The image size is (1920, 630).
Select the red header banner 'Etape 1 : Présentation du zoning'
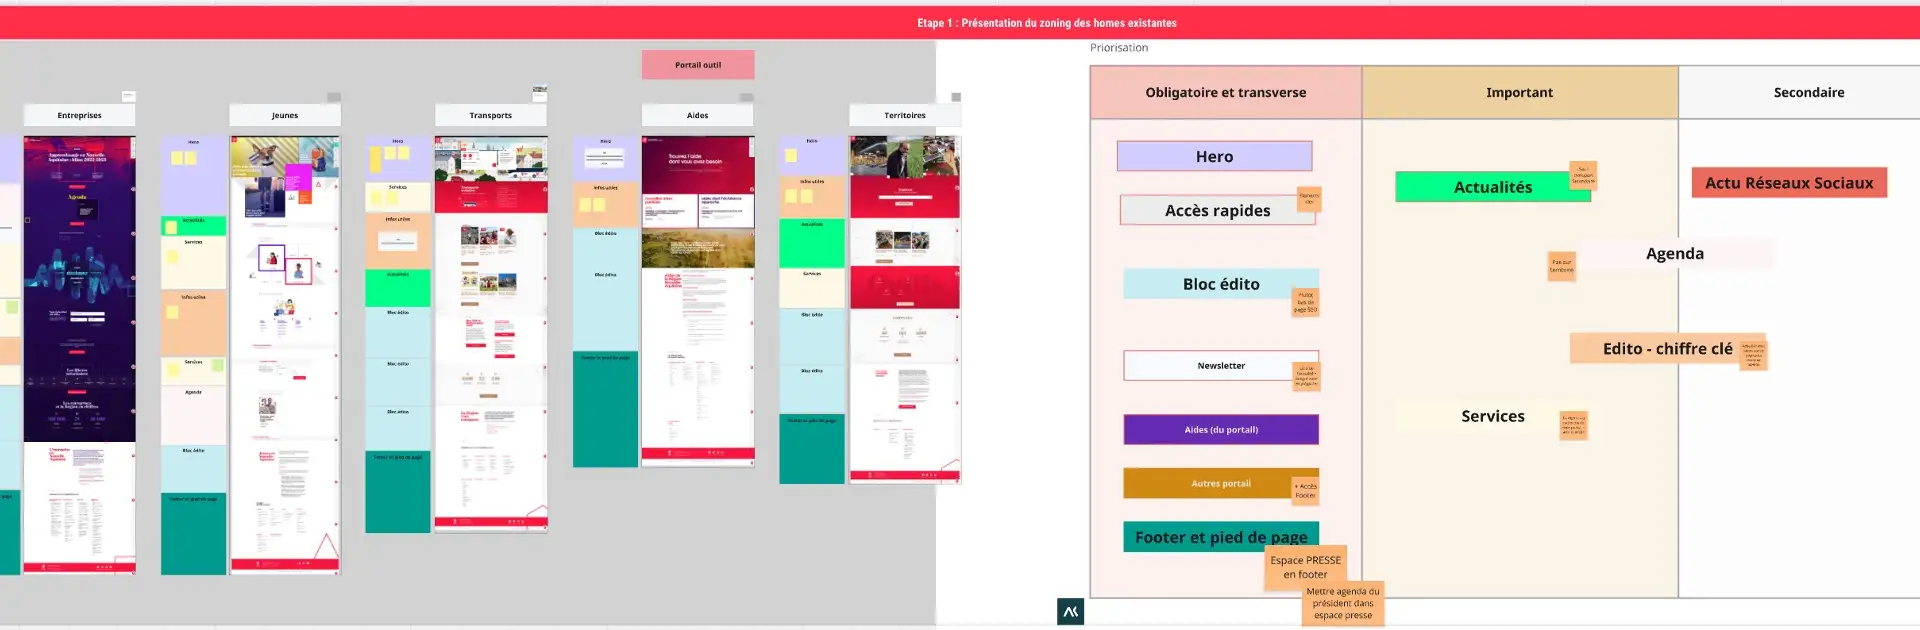point(960,23)
